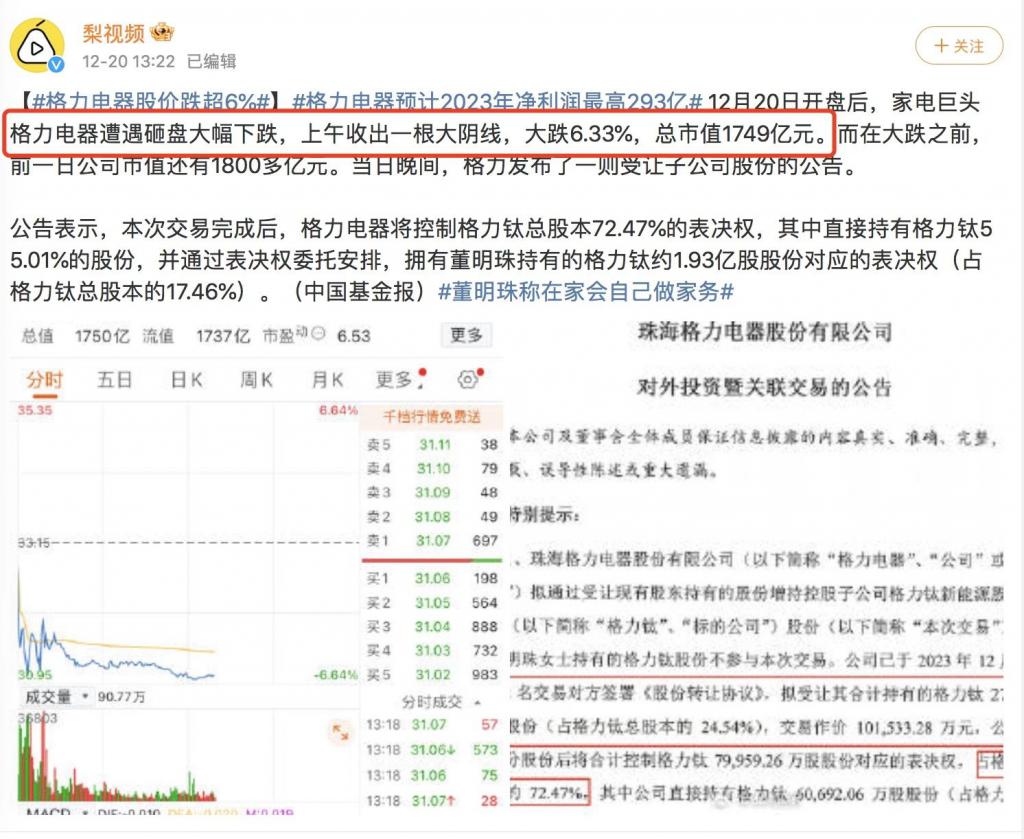Click the 更多 button beside 市盈 value

(466, 336)
